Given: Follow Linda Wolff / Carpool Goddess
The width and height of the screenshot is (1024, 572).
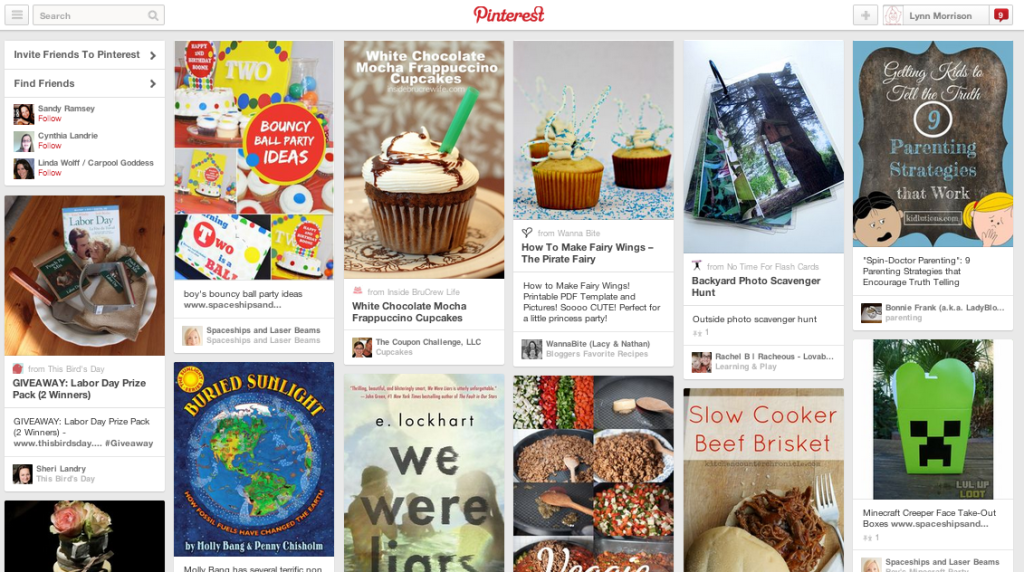Looking at the screenshot, I should (50, 173).
